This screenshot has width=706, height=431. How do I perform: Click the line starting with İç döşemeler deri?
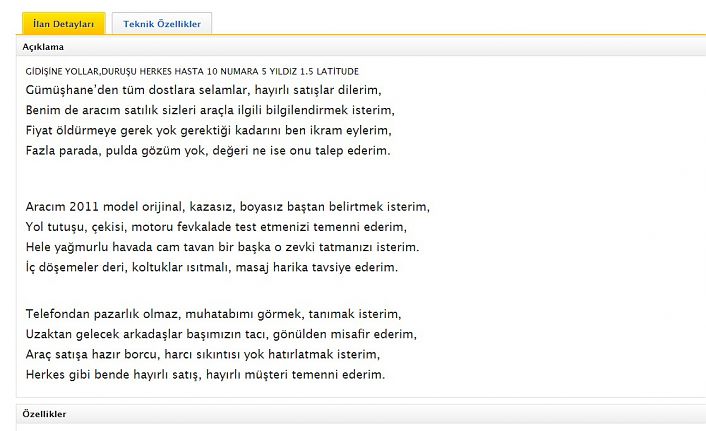(212, 267)
